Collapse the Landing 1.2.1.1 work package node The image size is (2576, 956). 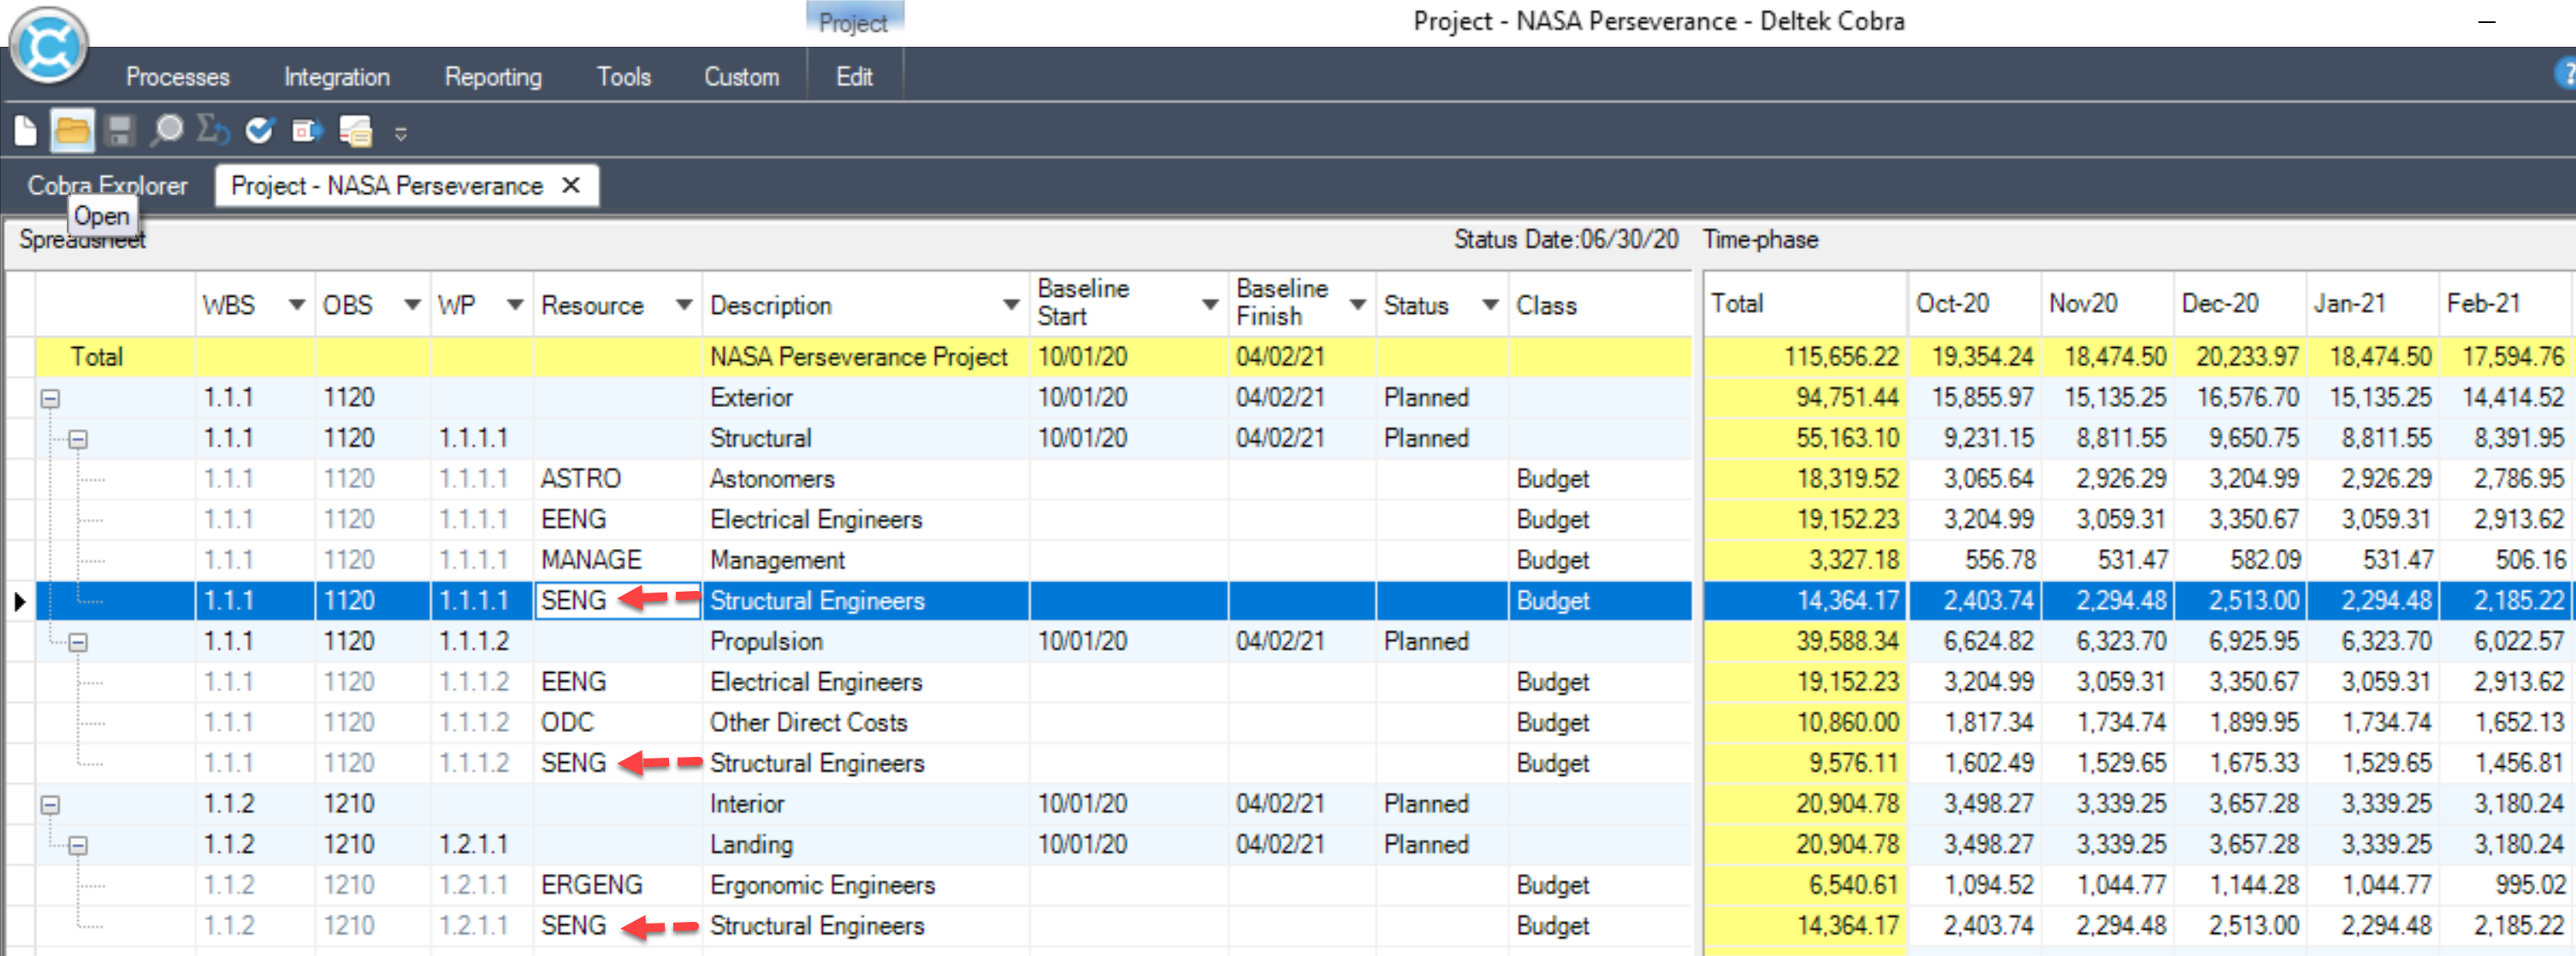(x=78, y=846)
